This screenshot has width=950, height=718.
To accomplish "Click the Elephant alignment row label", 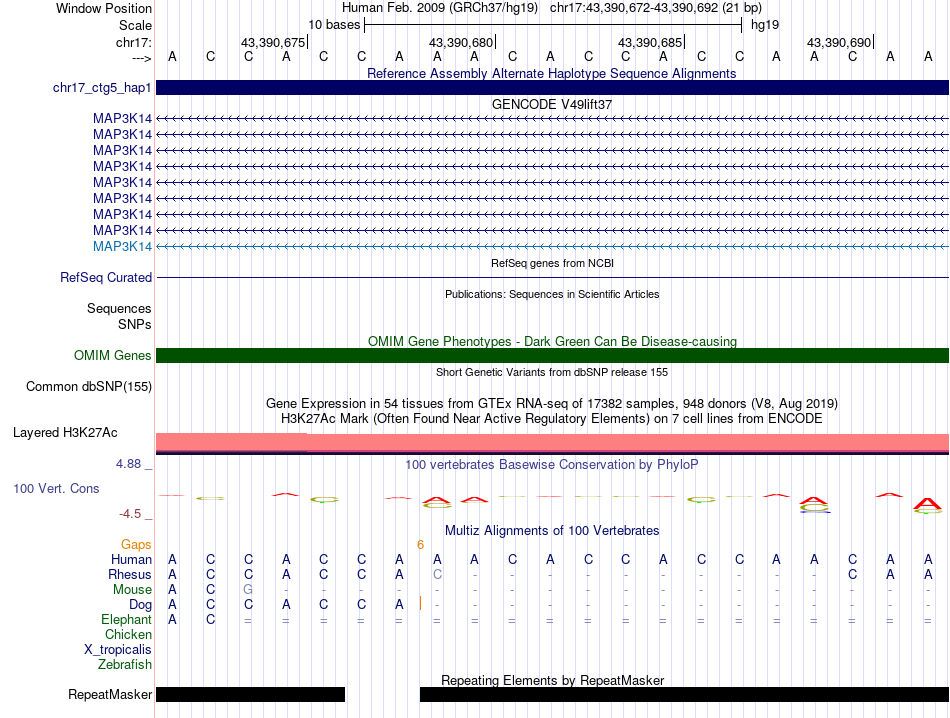I will [x=126, y=619].
